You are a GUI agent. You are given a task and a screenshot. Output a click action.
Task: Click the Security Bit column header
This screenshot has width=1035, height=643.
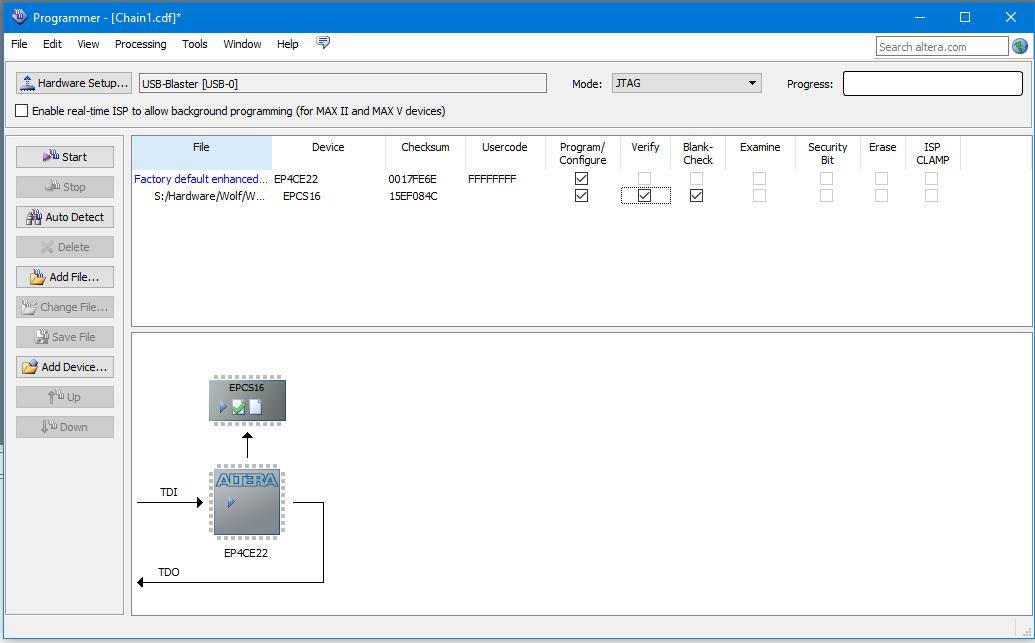(827, 153)
